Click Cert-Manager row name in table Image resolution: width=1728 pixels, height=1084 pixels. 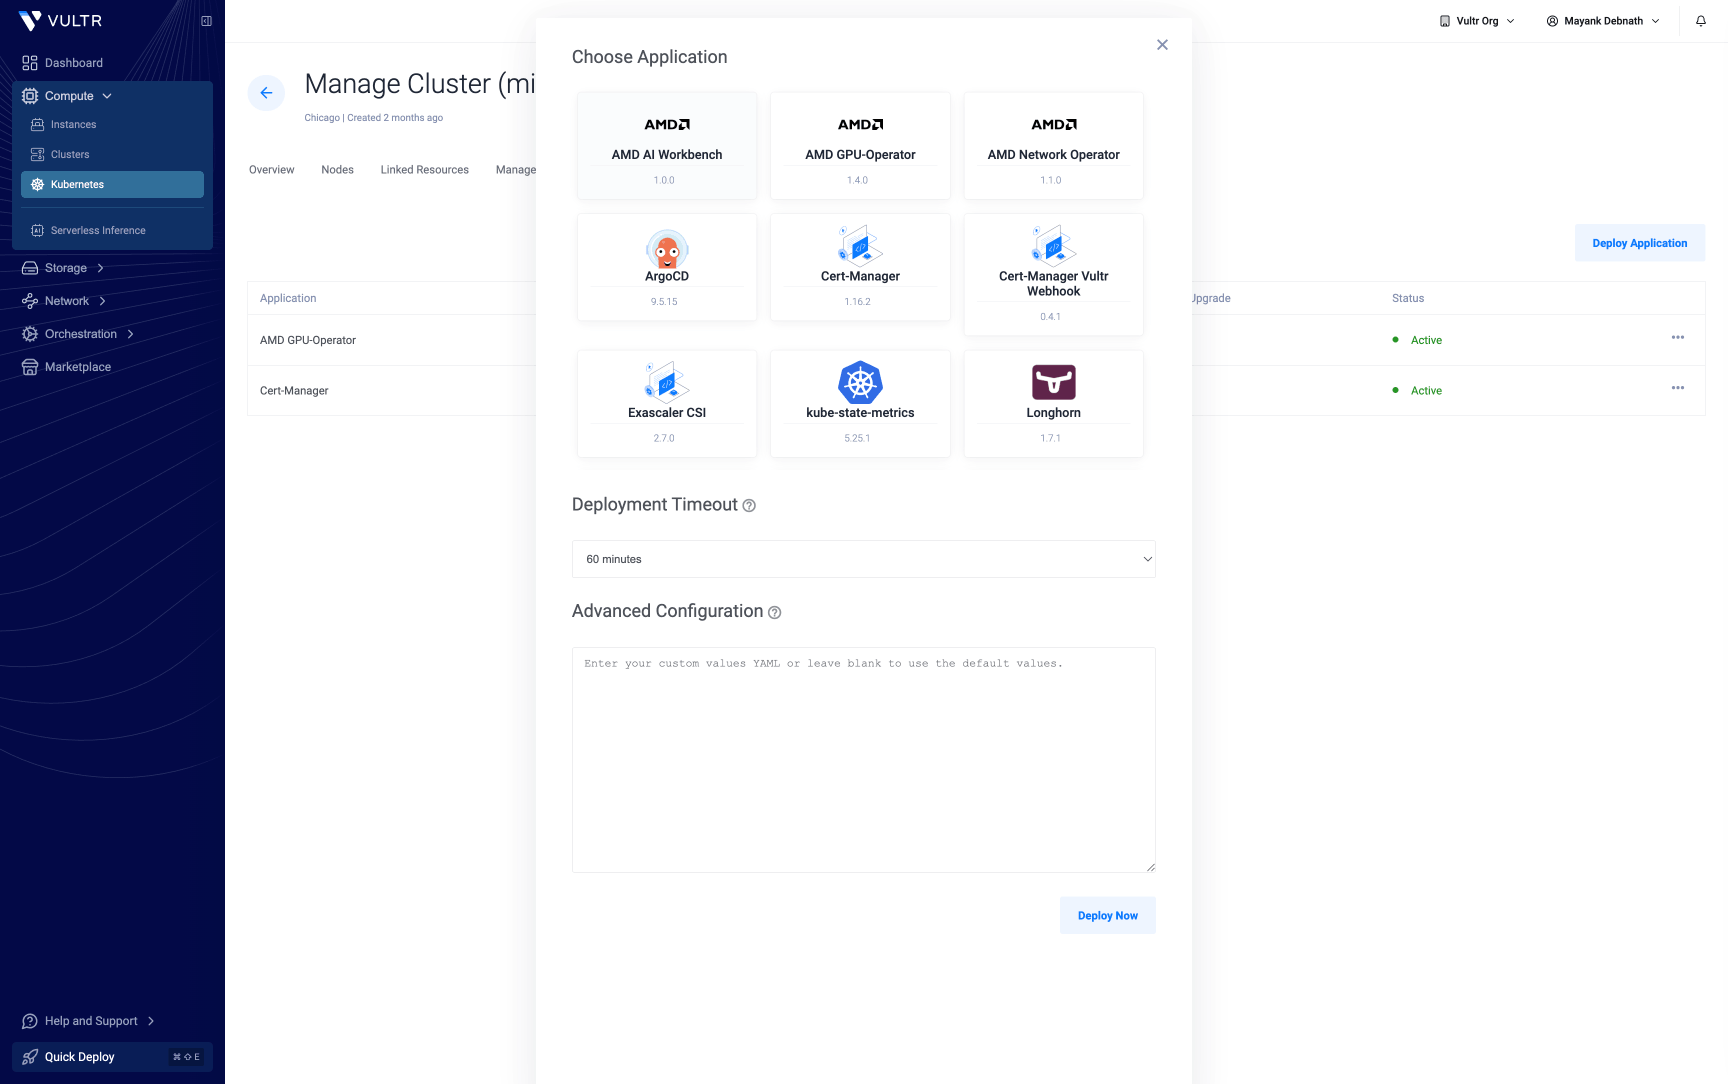pyautogui.click(x=294, y=391)
